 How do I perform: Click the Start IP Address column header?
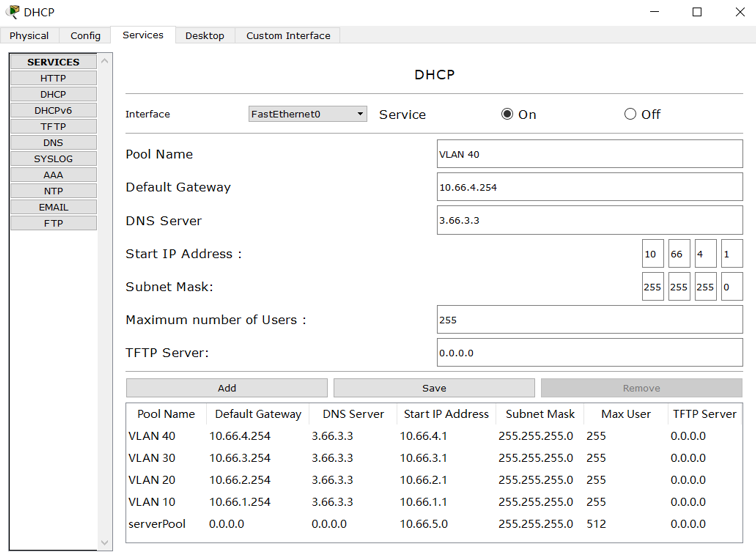point(446,414)
